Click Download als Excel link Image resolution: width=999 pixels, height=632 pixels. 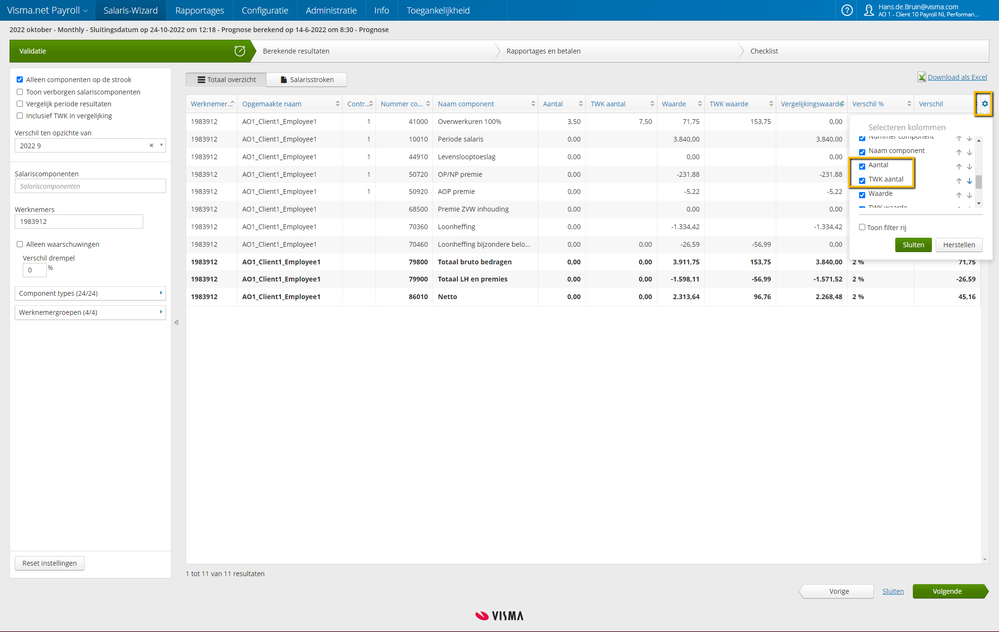click(957, 77)
